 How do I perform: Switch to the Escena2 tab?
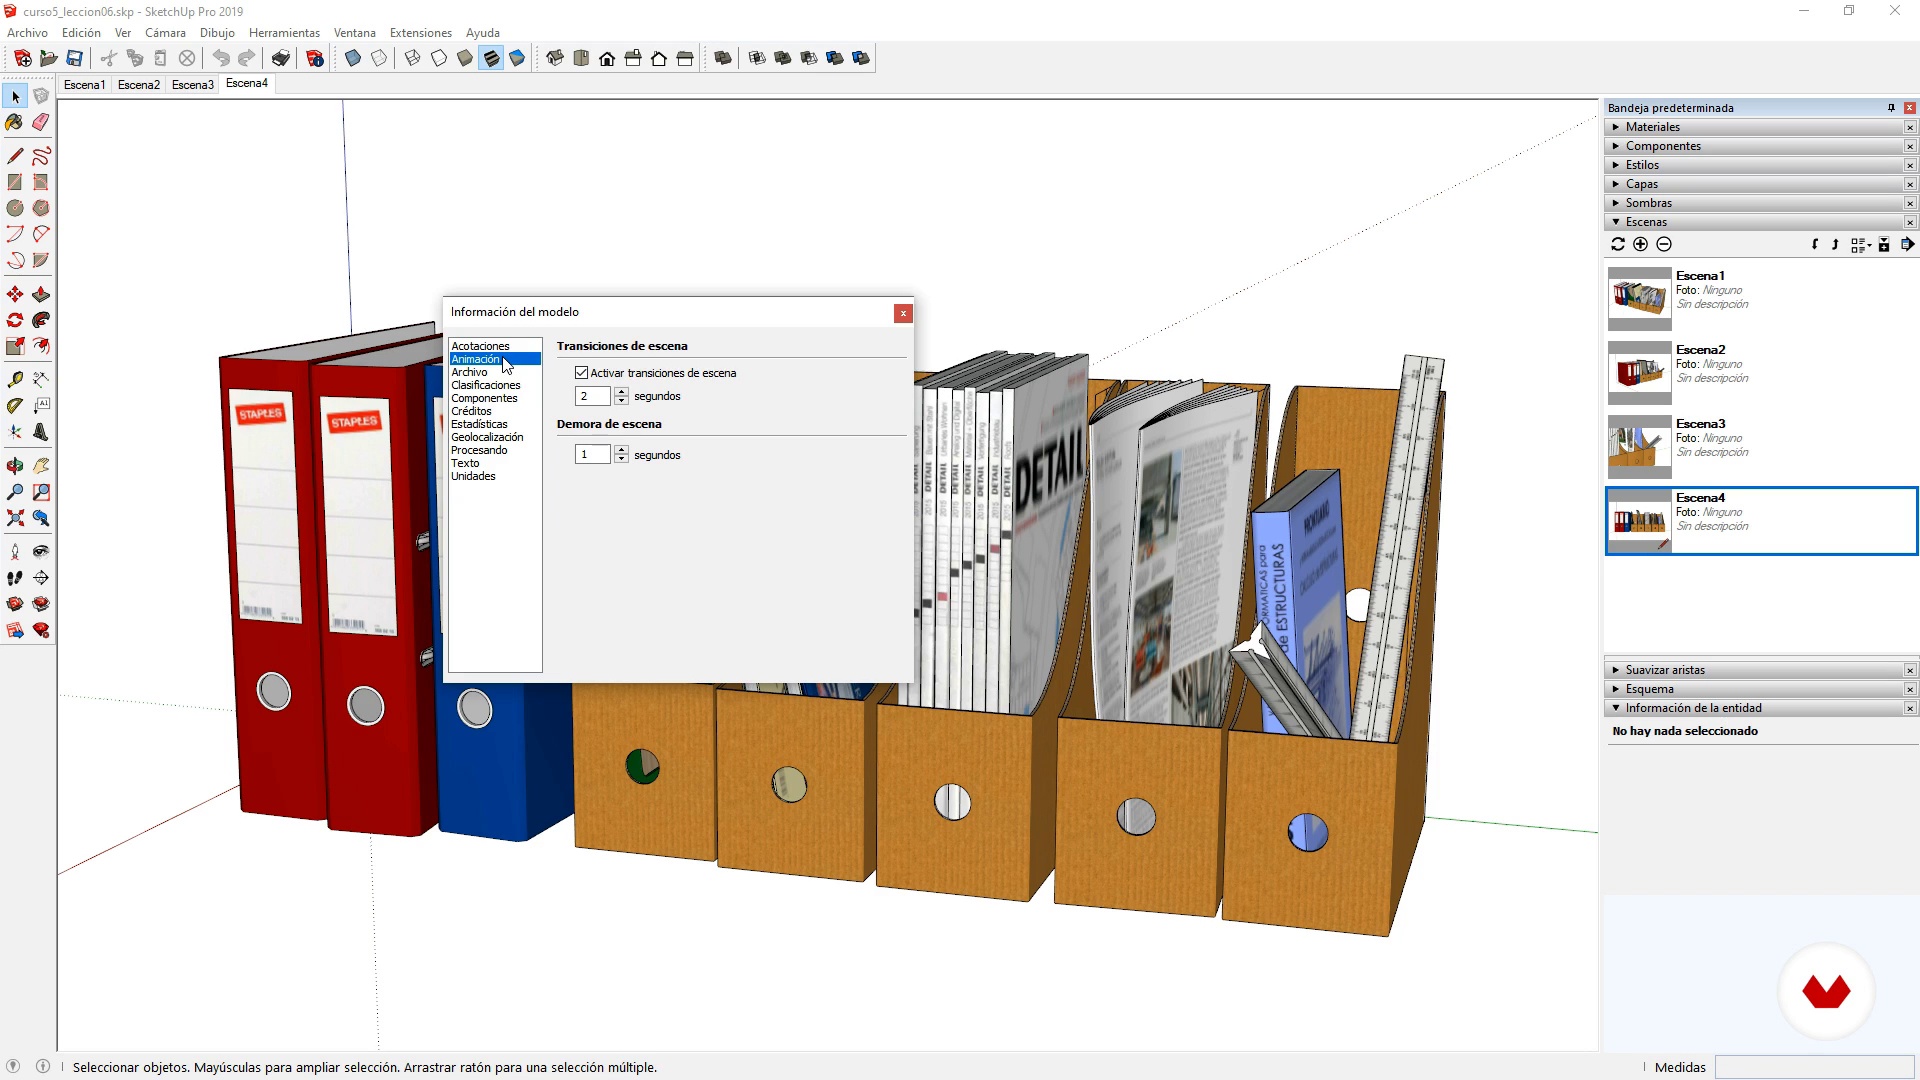(138, 85)
